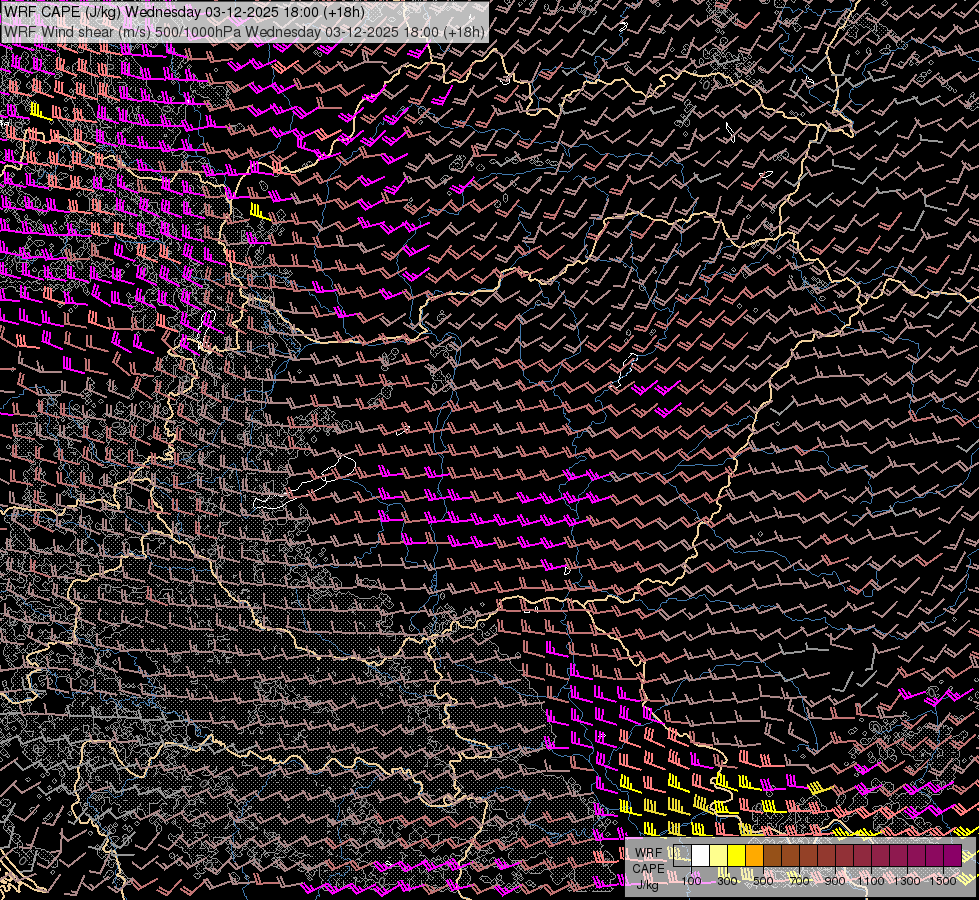Click the rightmost purple CAPE legend swatch
The image size is (979, 900).
click(x=952, y=856)
